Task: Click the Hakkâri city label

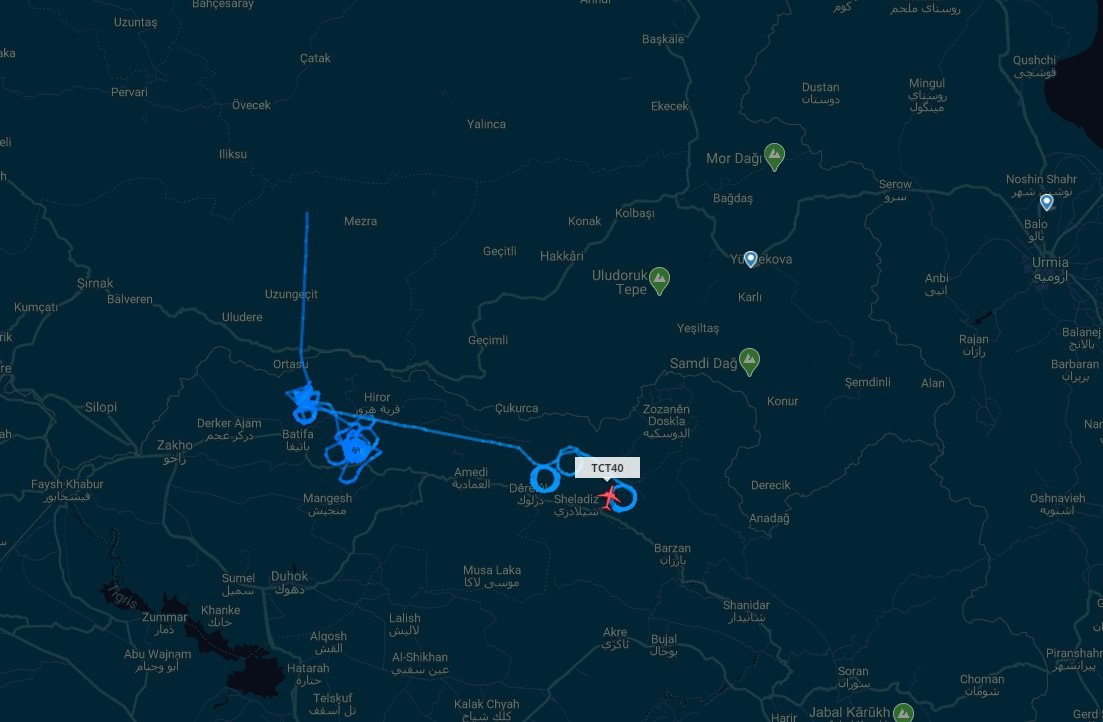Action: click(x=561, y=256)
